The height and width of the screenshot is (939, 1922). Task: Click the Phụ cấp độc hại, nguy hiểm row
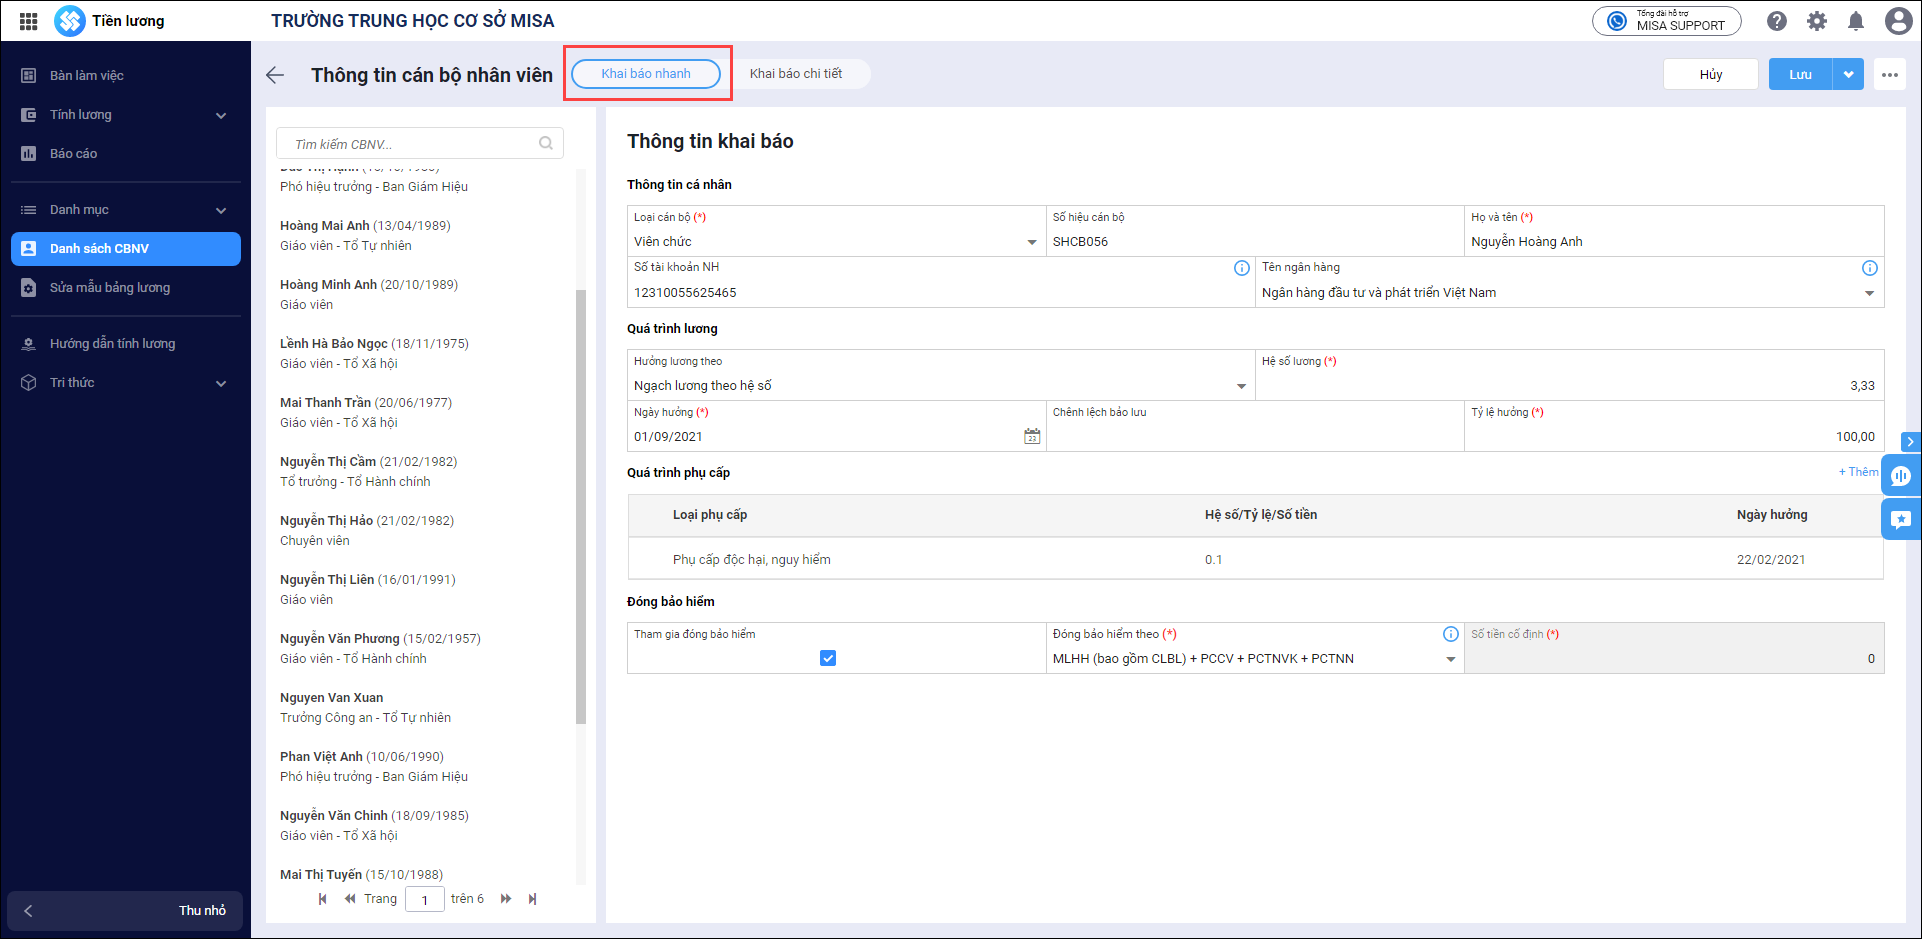point(1255,559)
